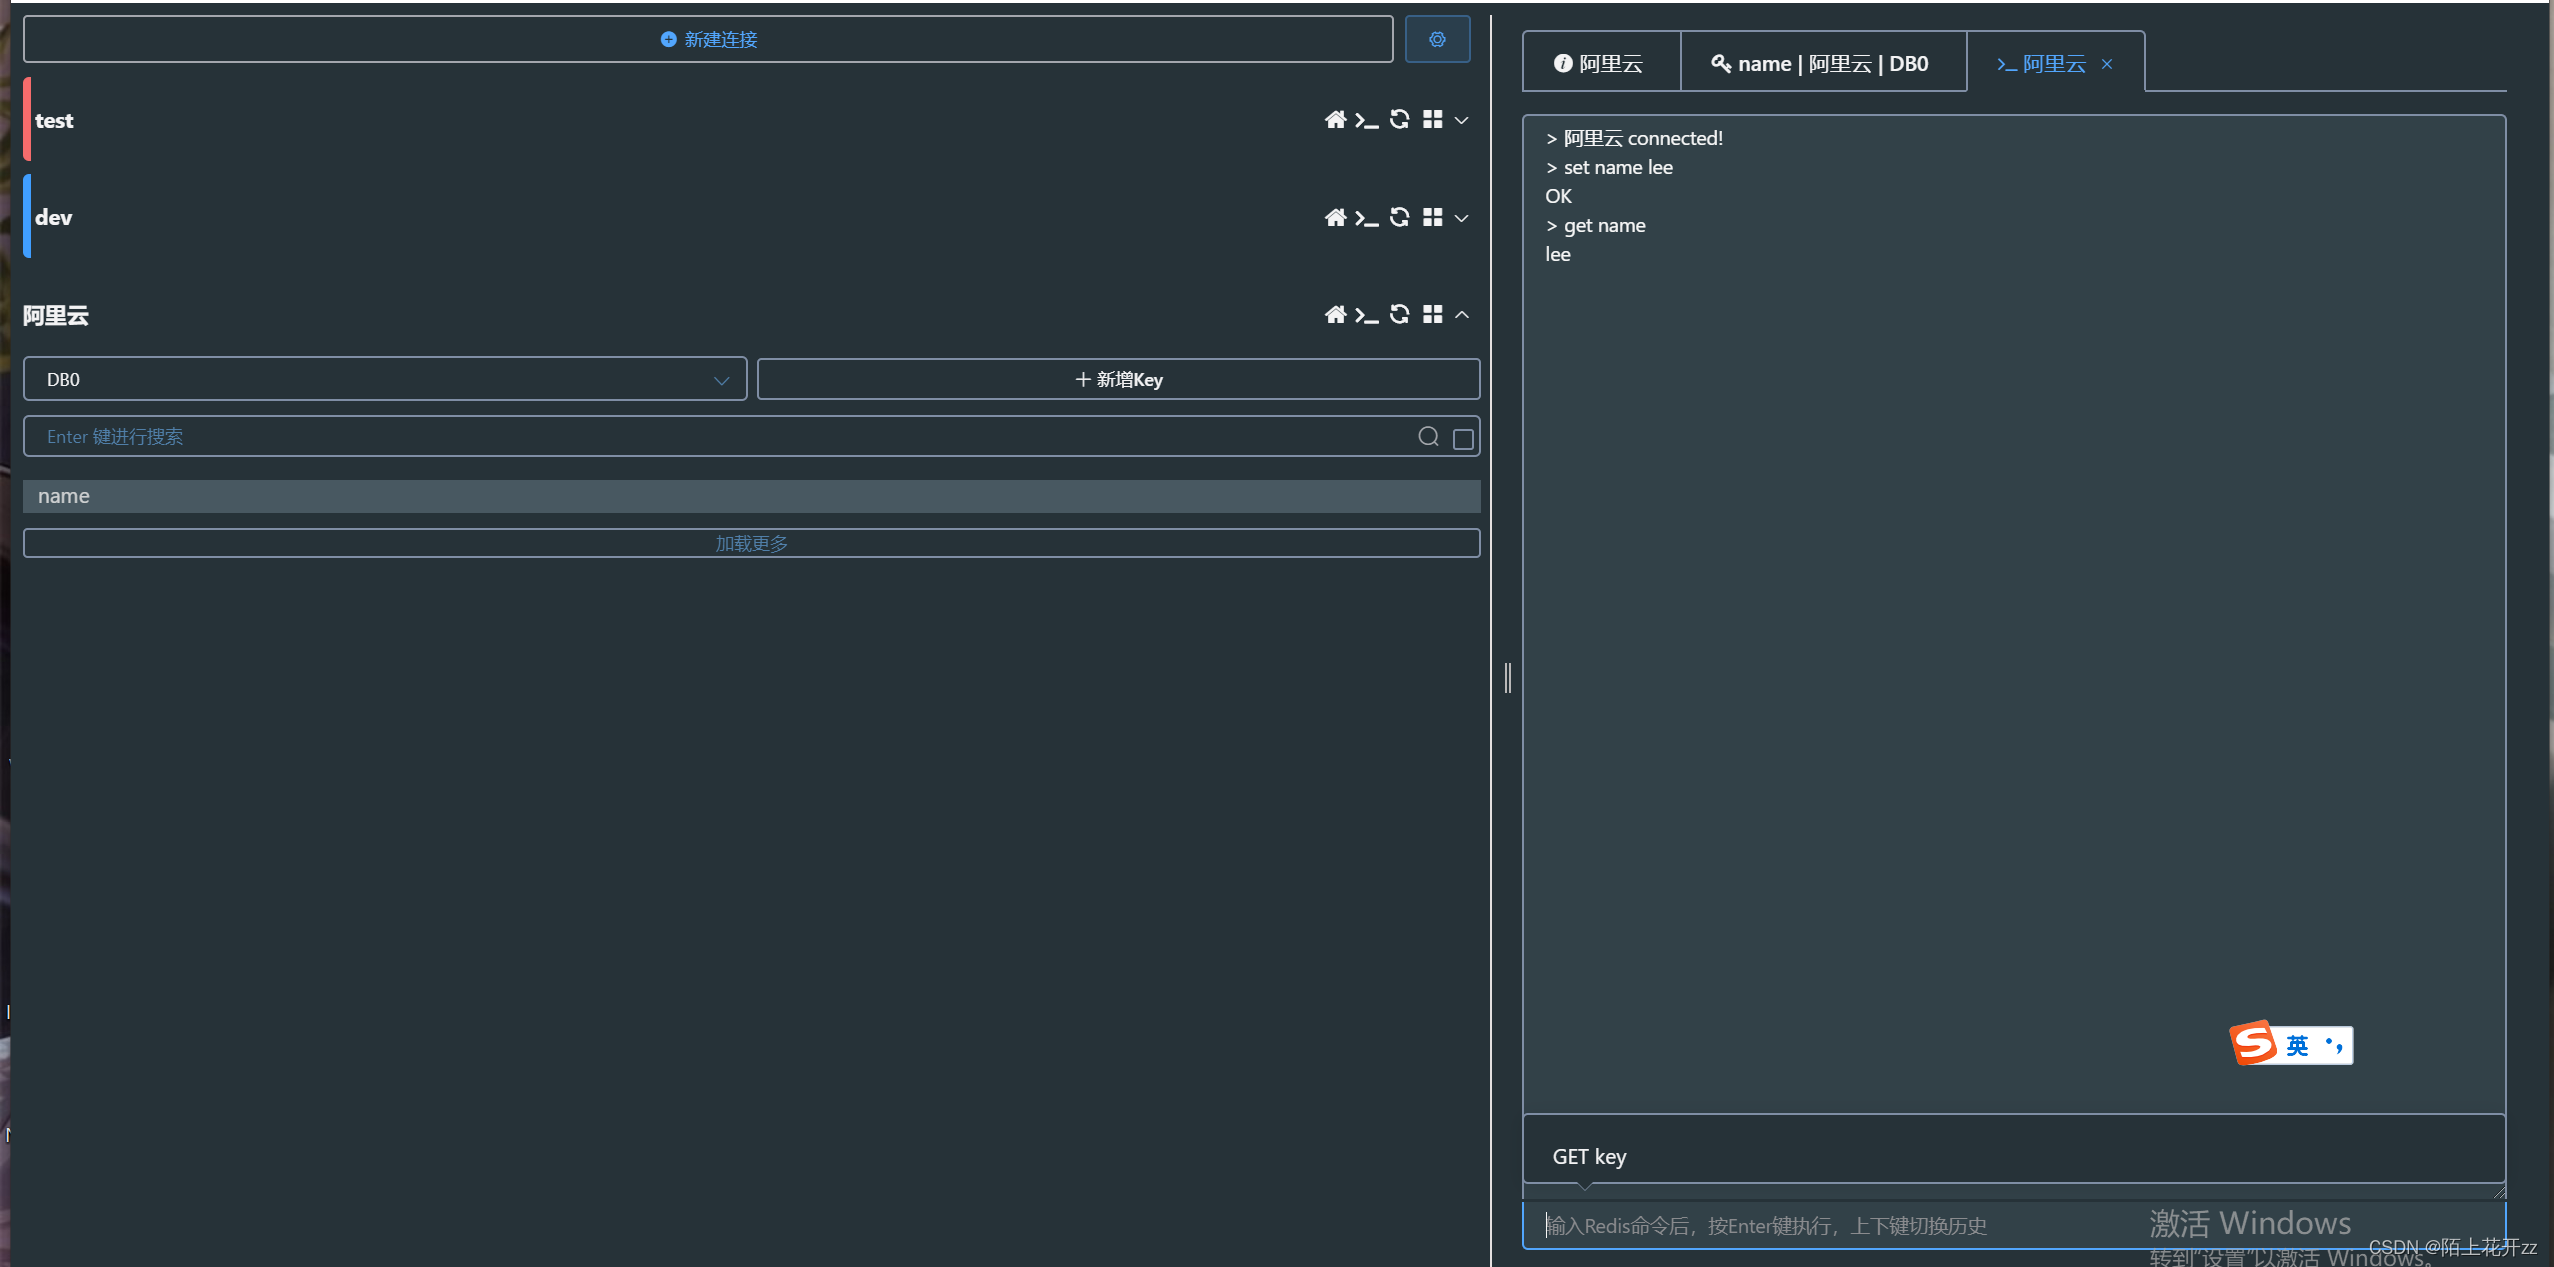Open the DB0 database dropdown
Viewport: 2554px width, 1267px height.
385,379
